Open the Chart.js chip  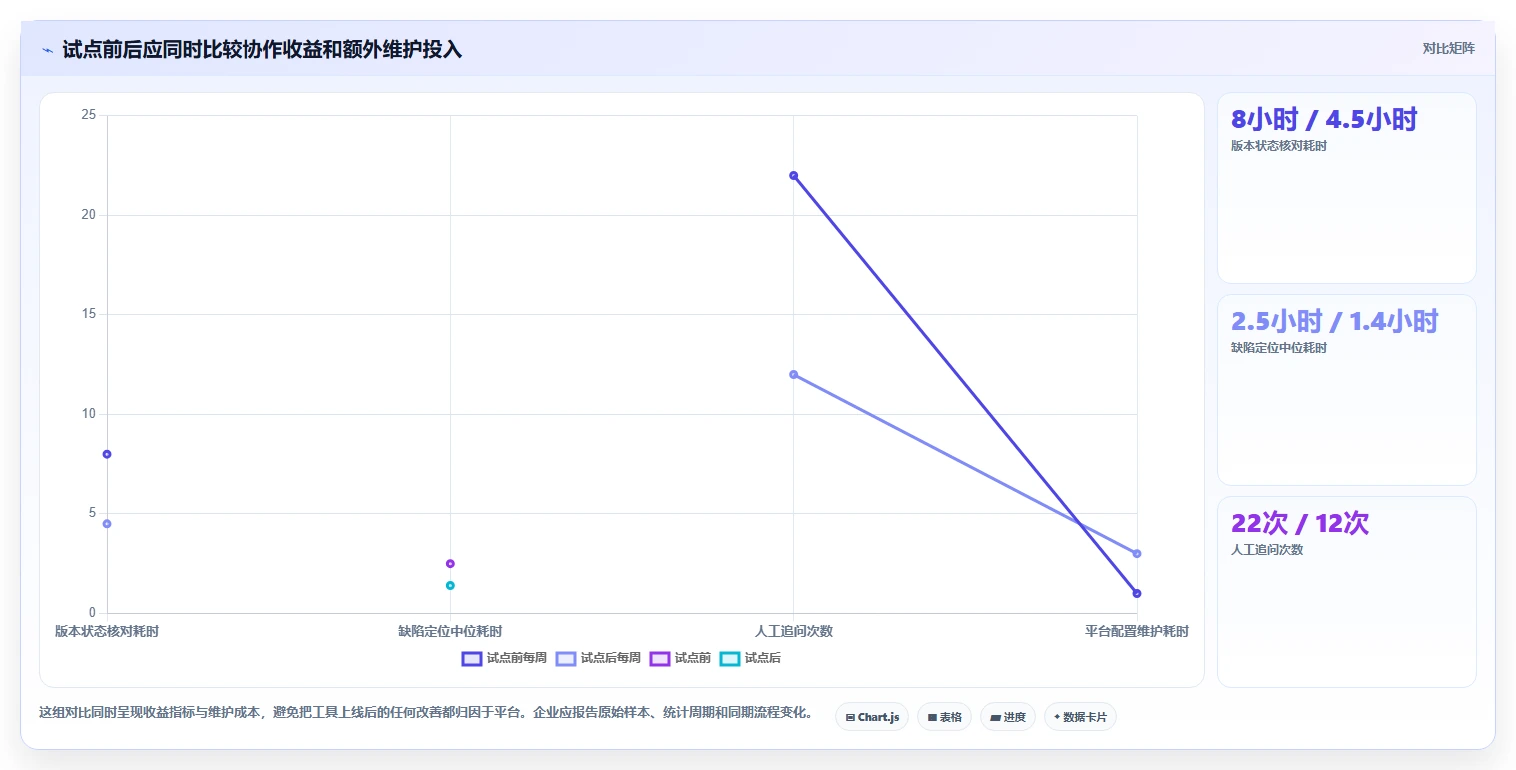[x=872, y=717]
